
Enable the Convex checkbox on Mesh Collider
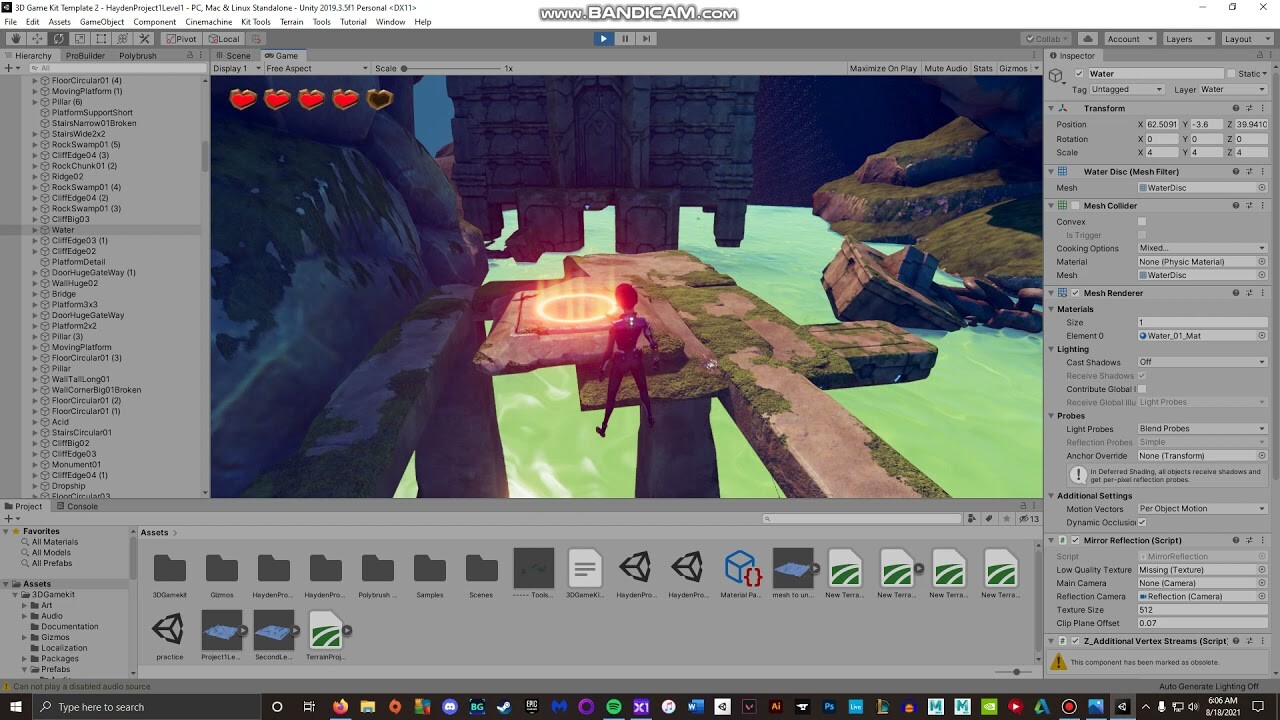1142,222
